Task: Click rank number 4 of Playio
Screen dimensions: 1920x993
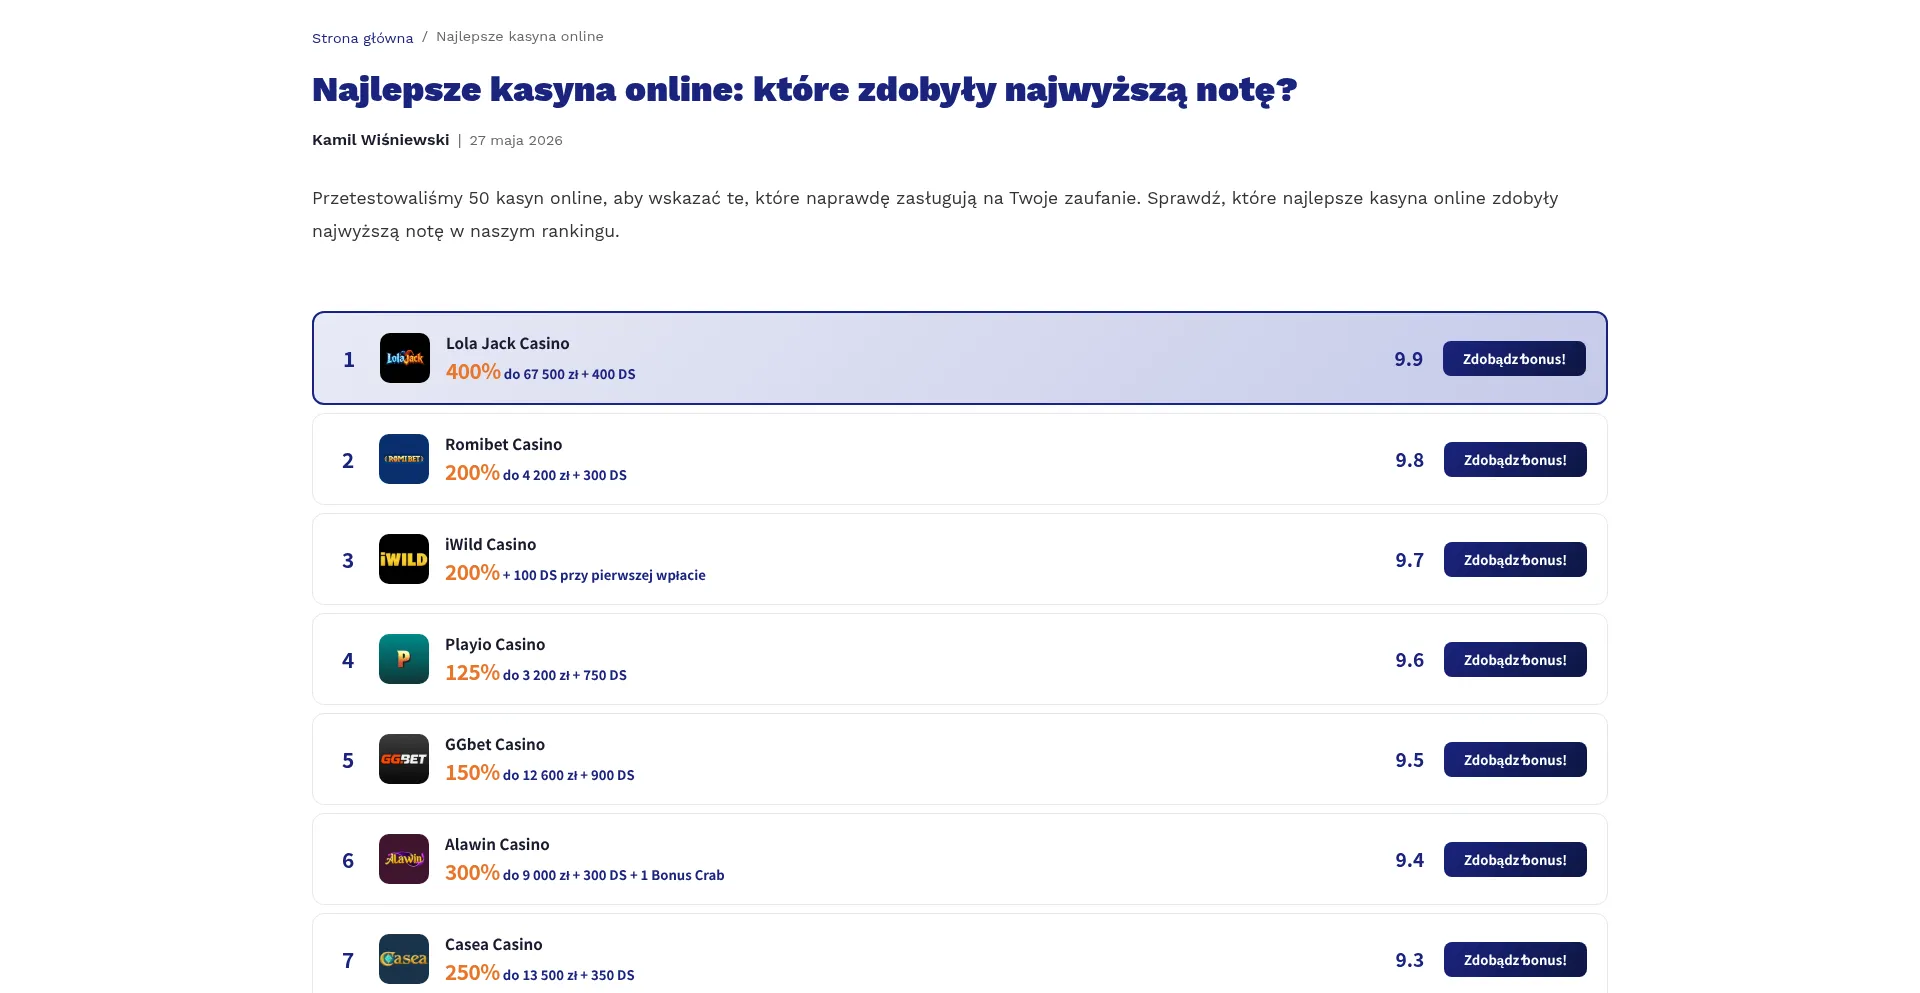Action: coord(348,660)
